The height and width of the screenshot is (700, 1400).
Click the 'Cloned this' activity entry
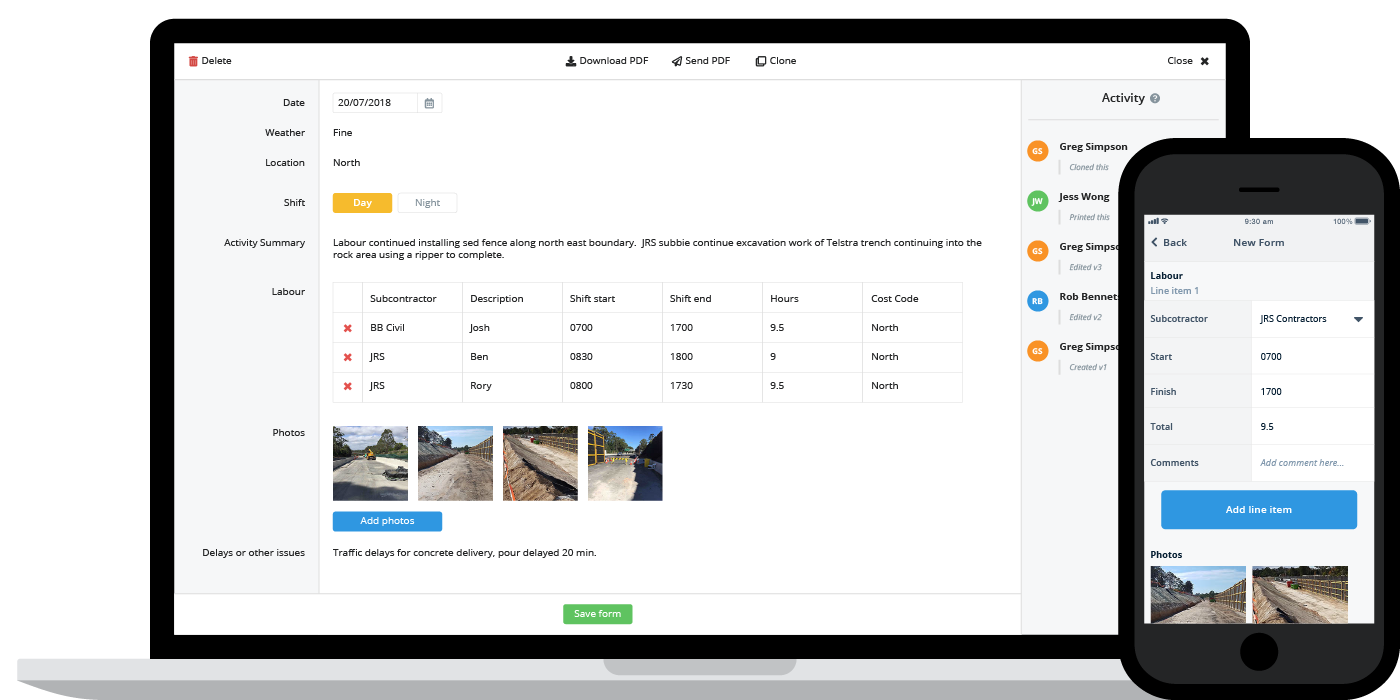click(x=1089, y=168)
